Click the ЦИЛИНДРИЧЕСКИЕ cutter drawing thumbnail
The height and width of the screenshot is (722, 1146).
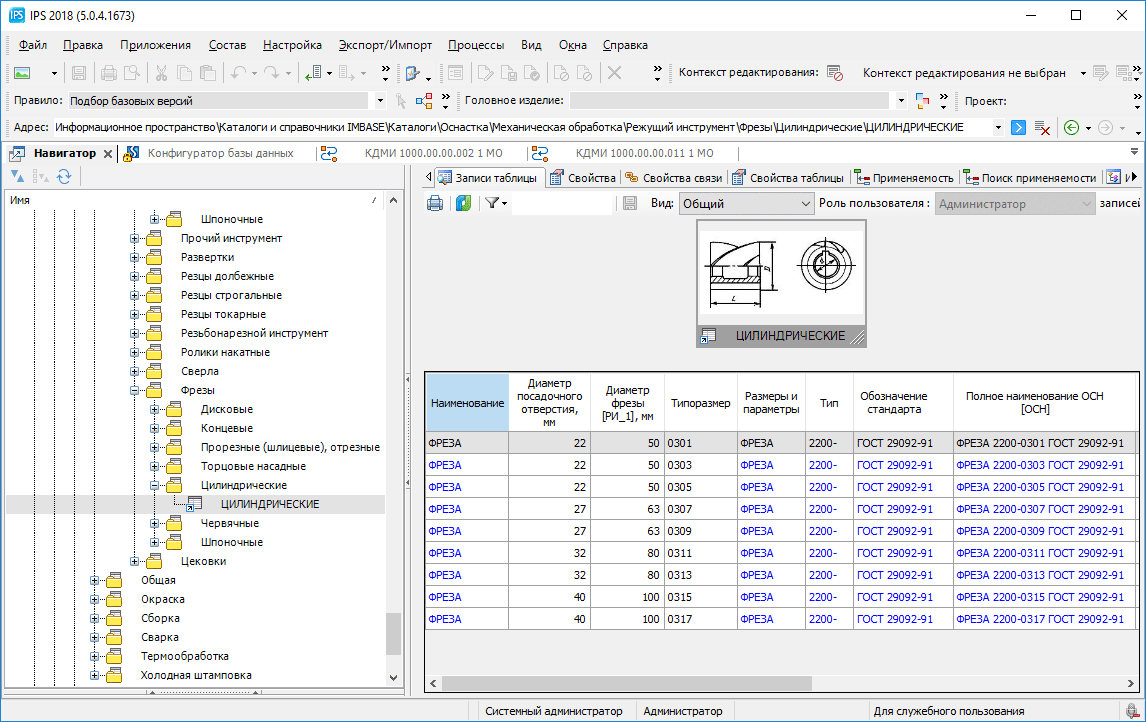[x=781, y=273]
